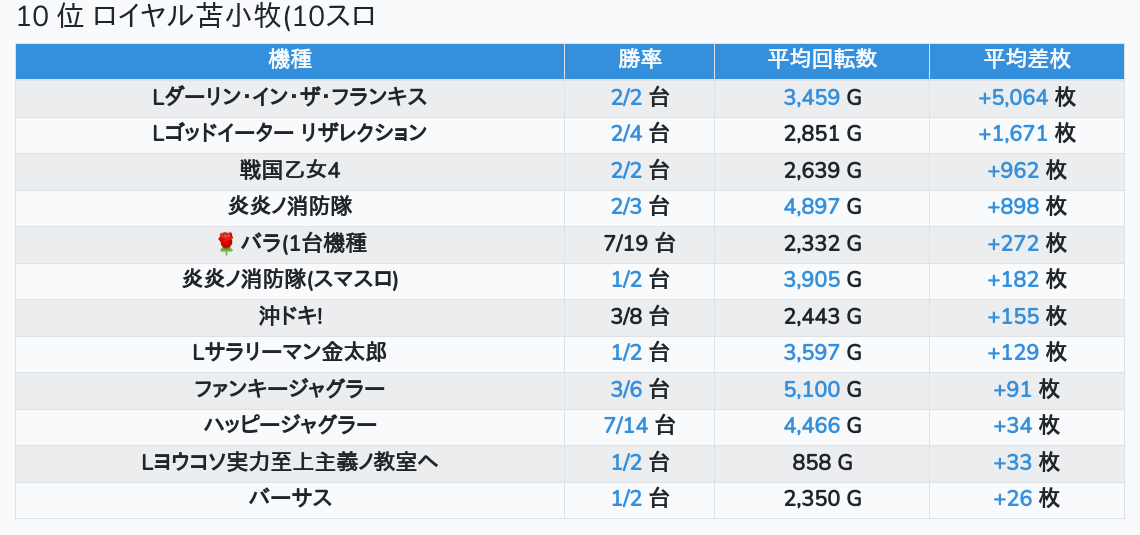Click the +1,671 average difference value
This screenshot has height=535, width=1140.
1013,134
